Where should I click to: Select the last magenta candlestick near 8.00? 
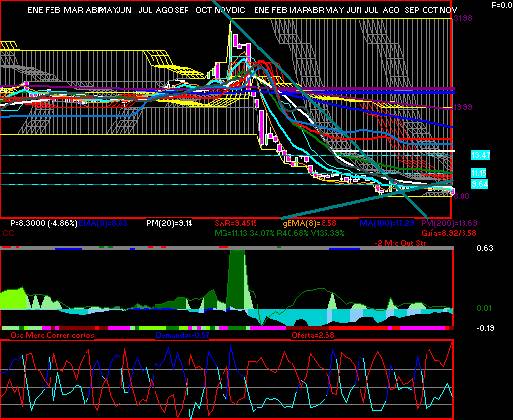453,191
